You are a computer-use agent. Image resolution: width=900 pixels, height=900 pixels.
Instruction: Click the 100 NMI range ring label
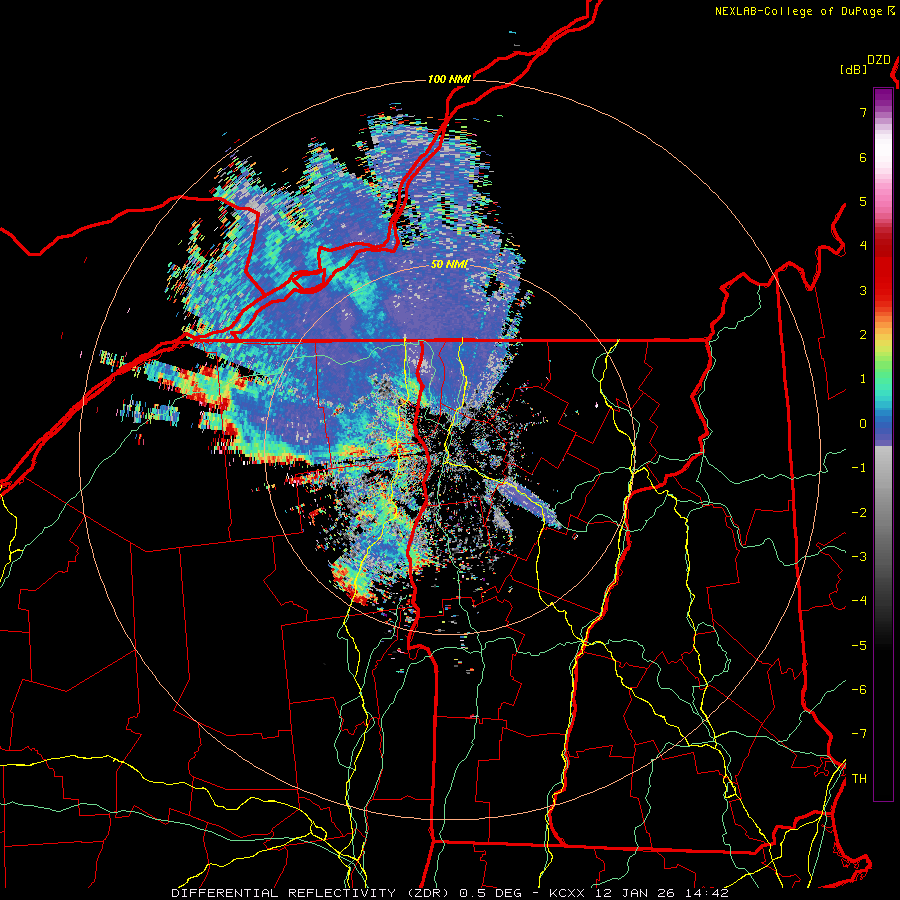[449, 79]
